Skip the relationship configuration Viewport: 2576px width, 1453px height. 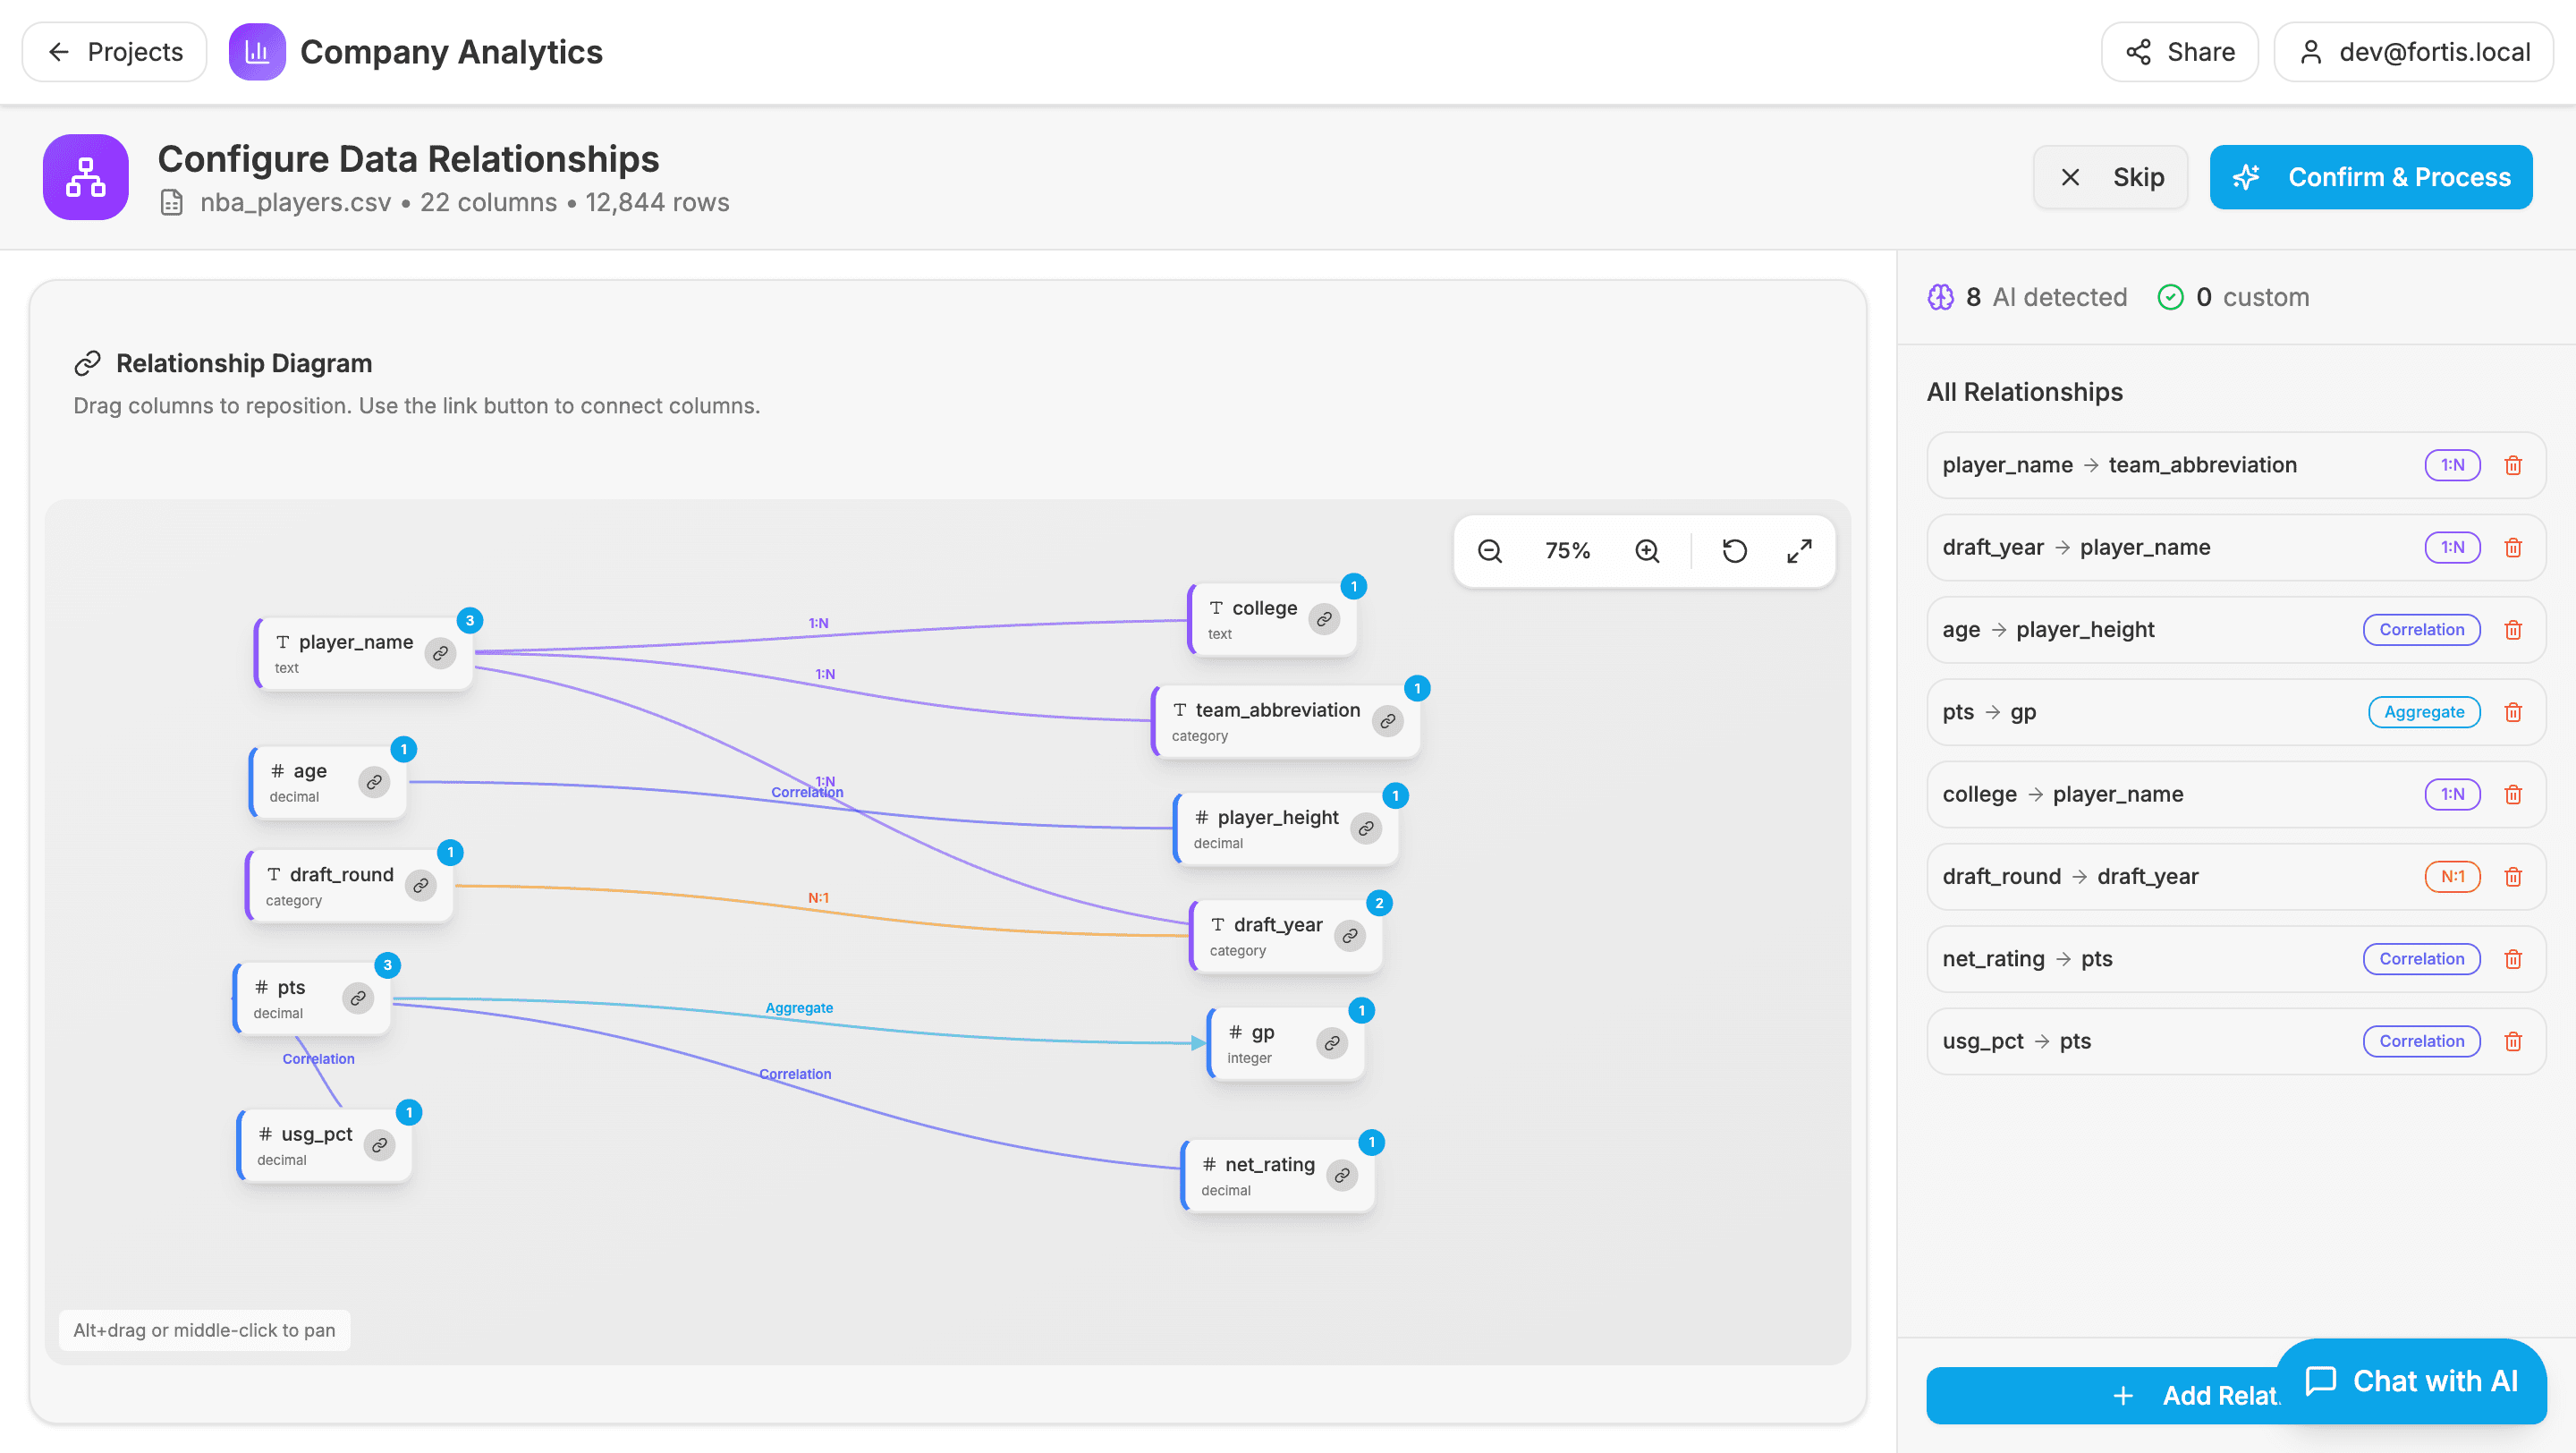2110,177
